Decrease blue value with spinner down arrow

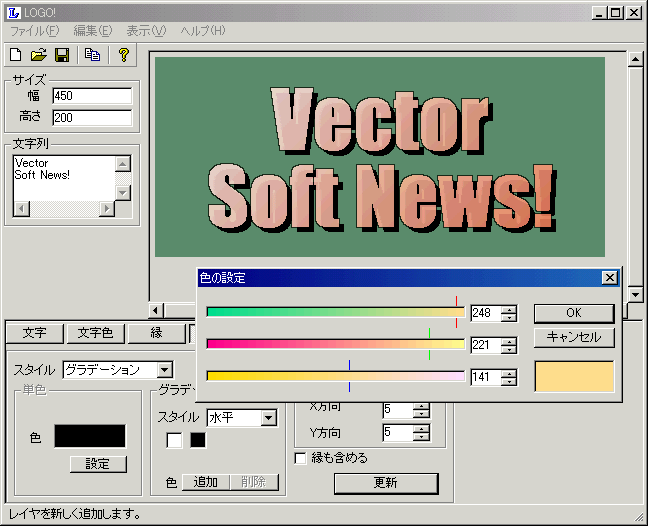tap(509, 381)
